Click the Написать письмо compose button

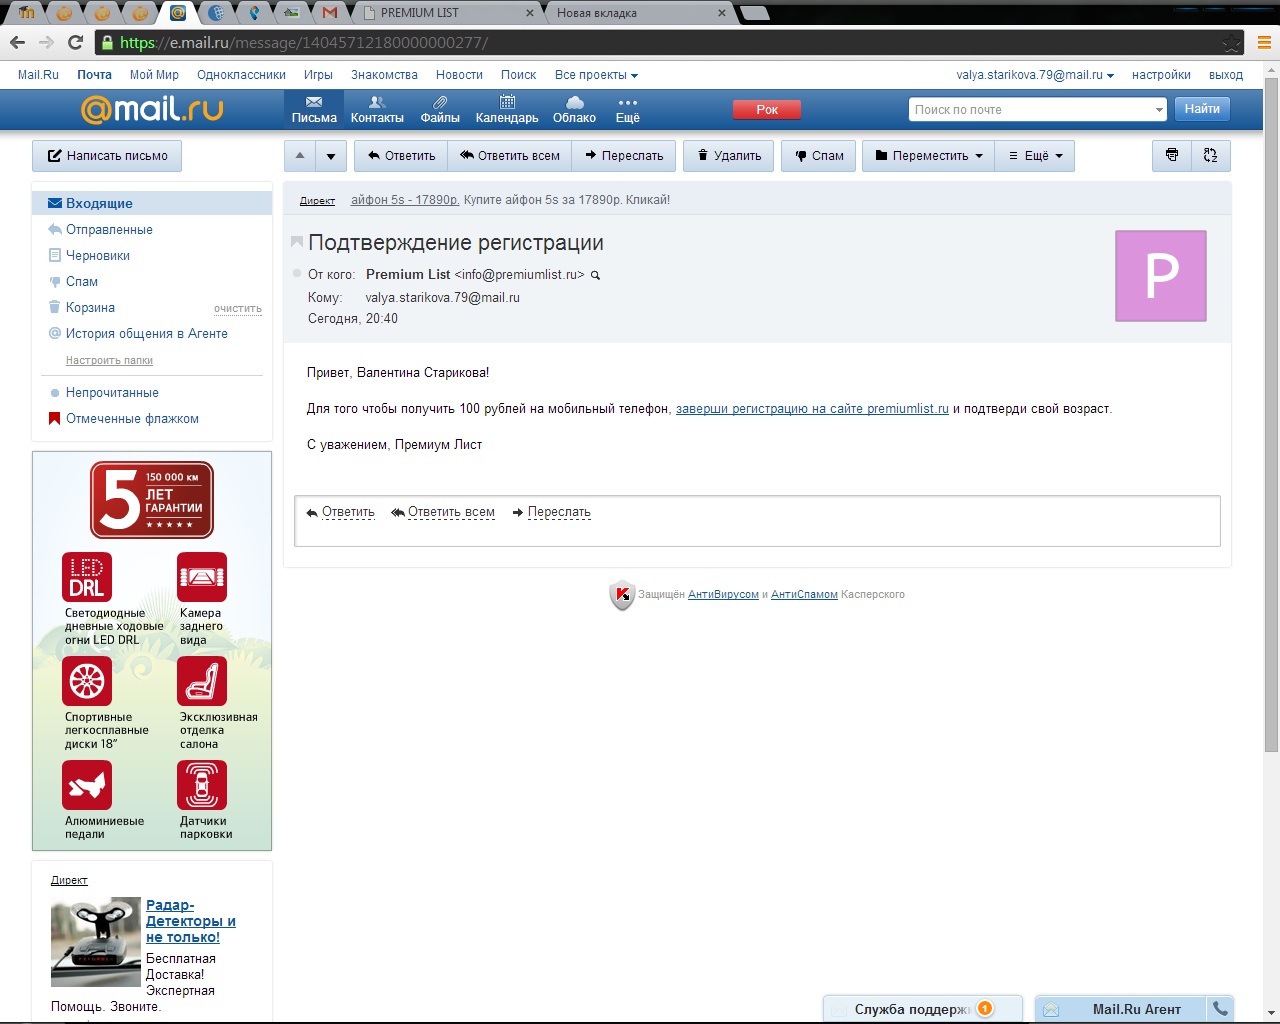coord(107,156)
